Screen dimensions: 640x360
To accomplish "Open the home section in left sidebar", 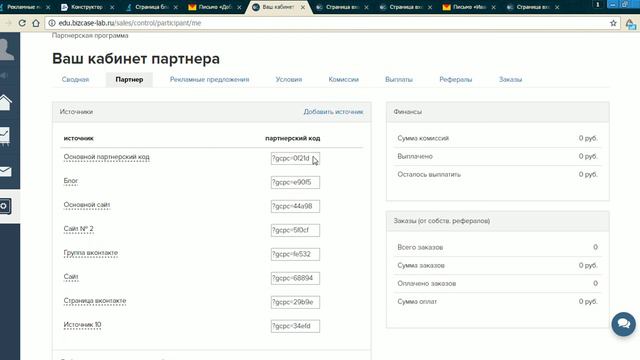I will click(5, 103).
